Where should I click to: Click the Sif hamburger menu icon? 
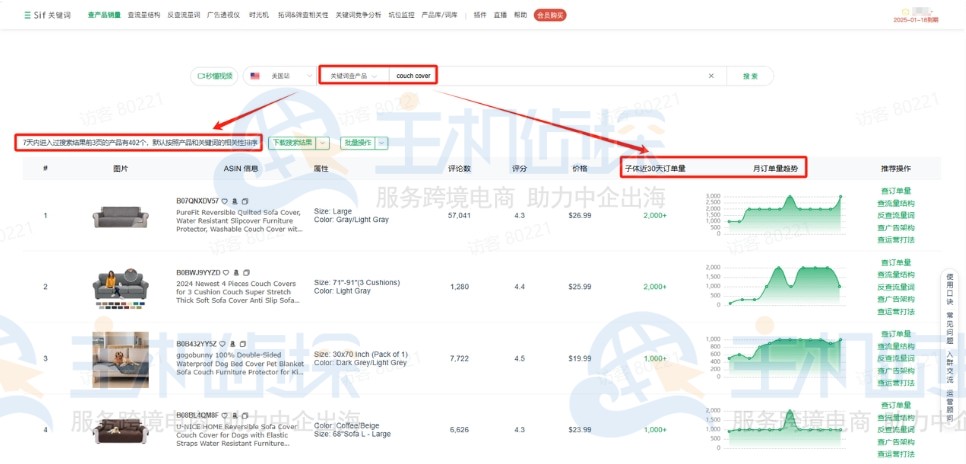coord(27,15)
